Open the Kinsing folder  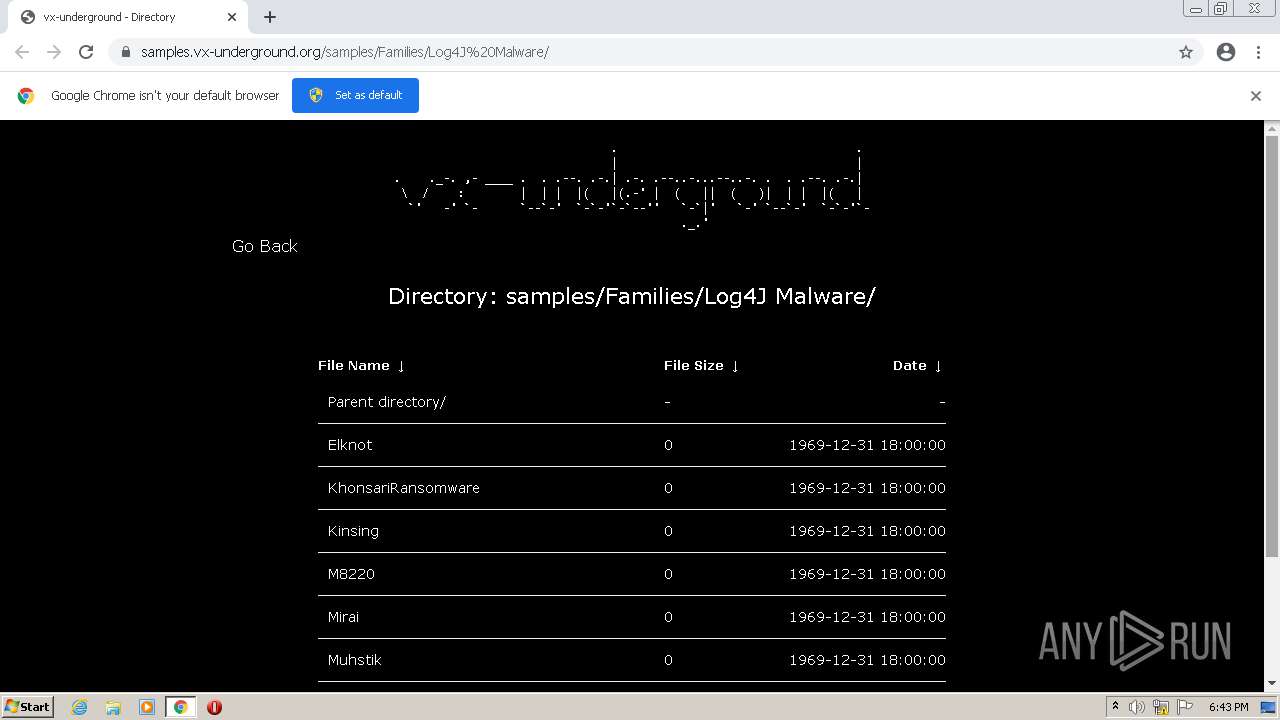point(353,531)
